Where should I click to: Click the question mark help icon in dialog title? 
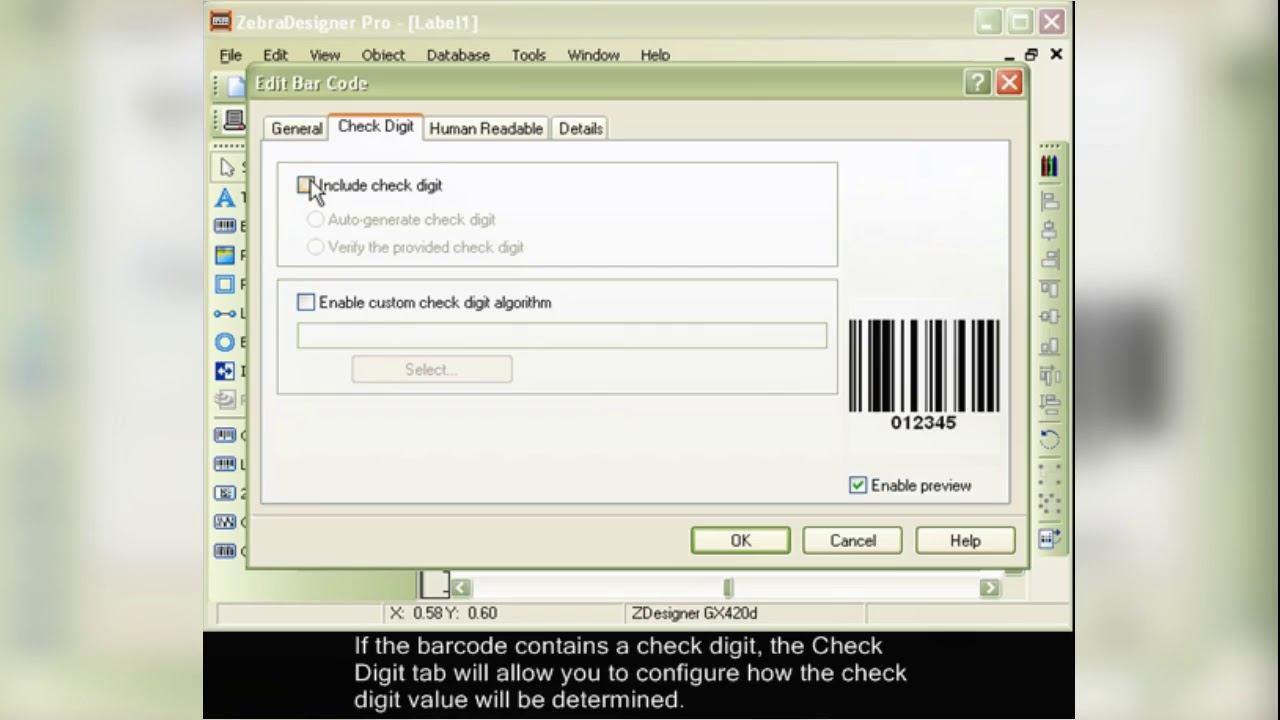(x=977, y=83)
